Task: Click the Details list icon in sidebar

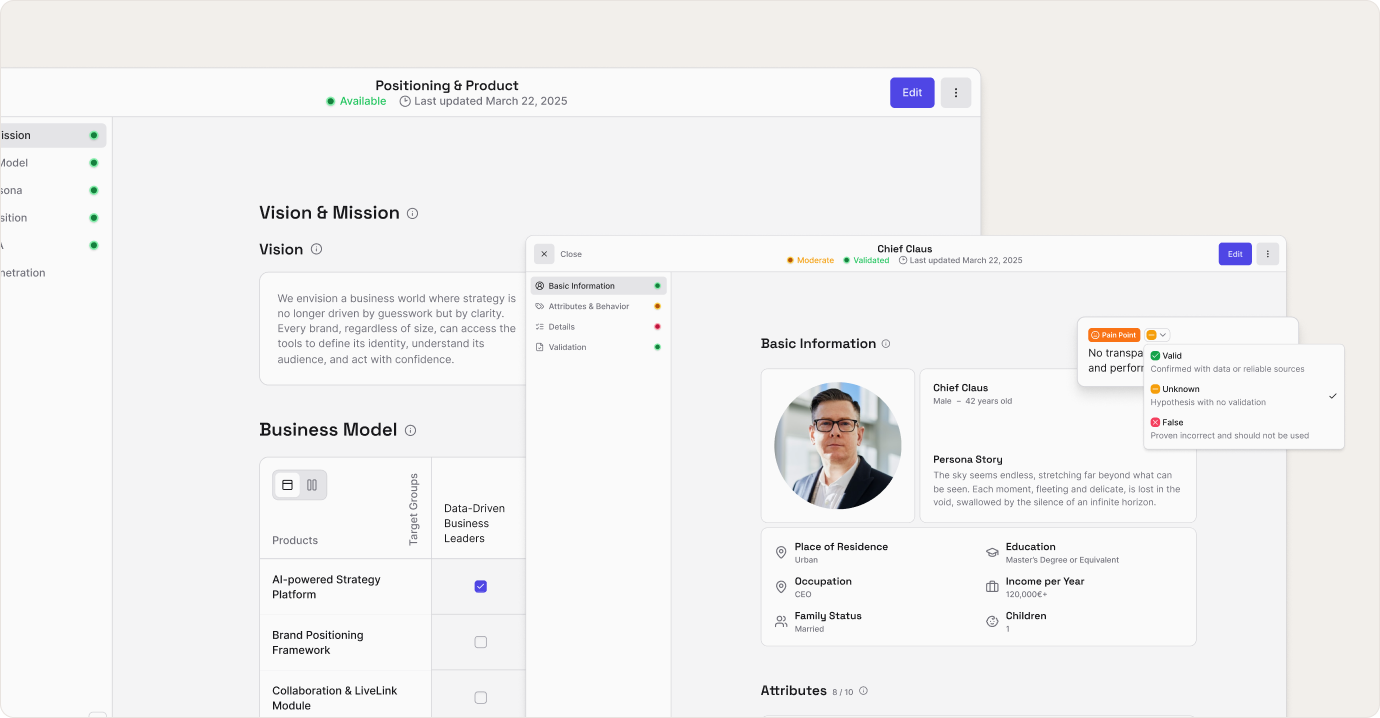Action: 540,327
